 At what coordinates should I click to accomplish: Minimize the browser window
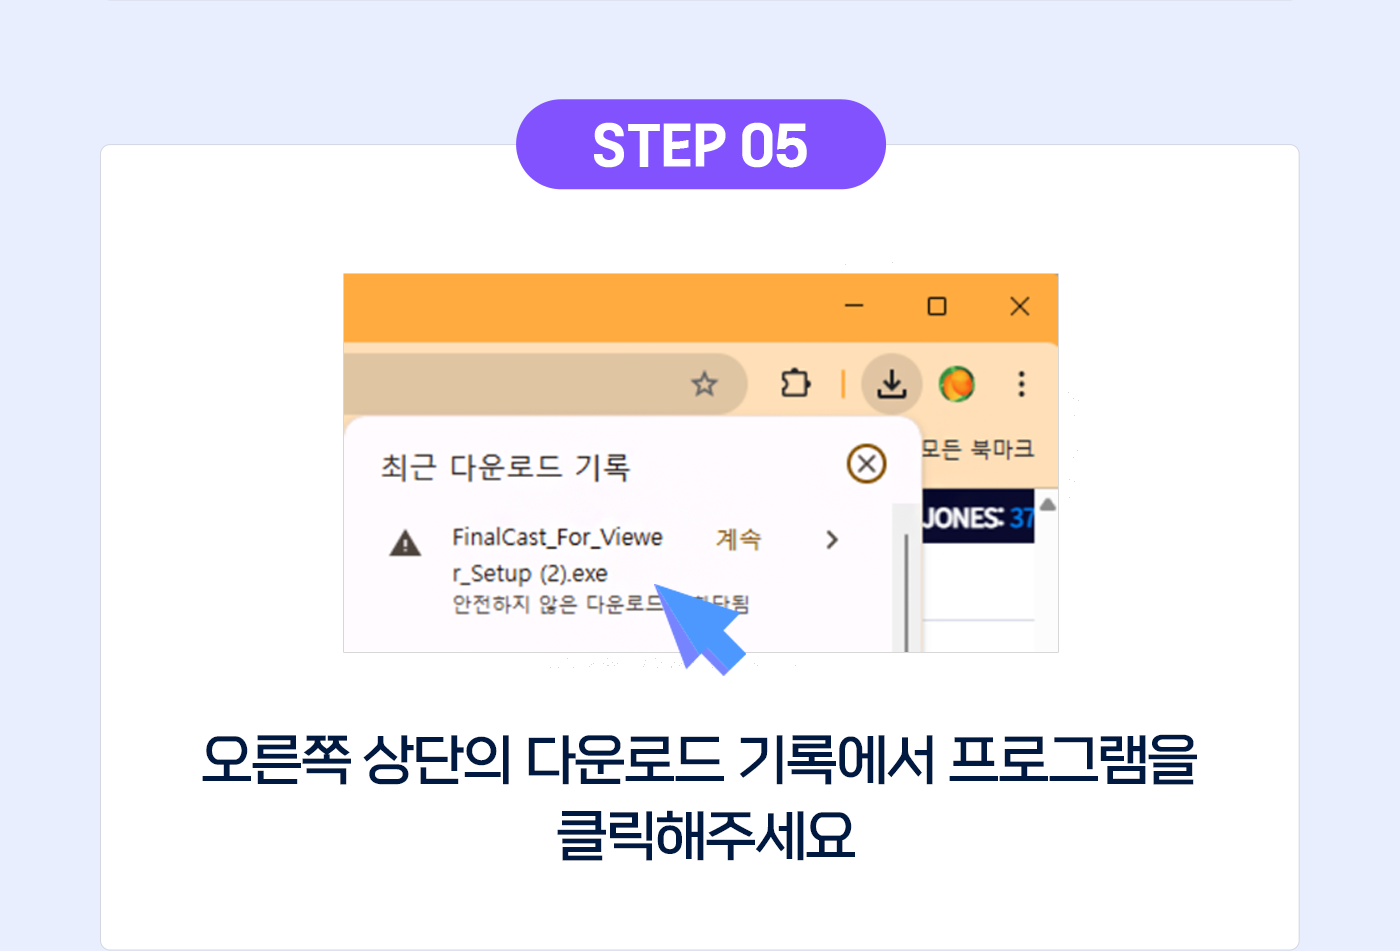click(x=854, y=306)
